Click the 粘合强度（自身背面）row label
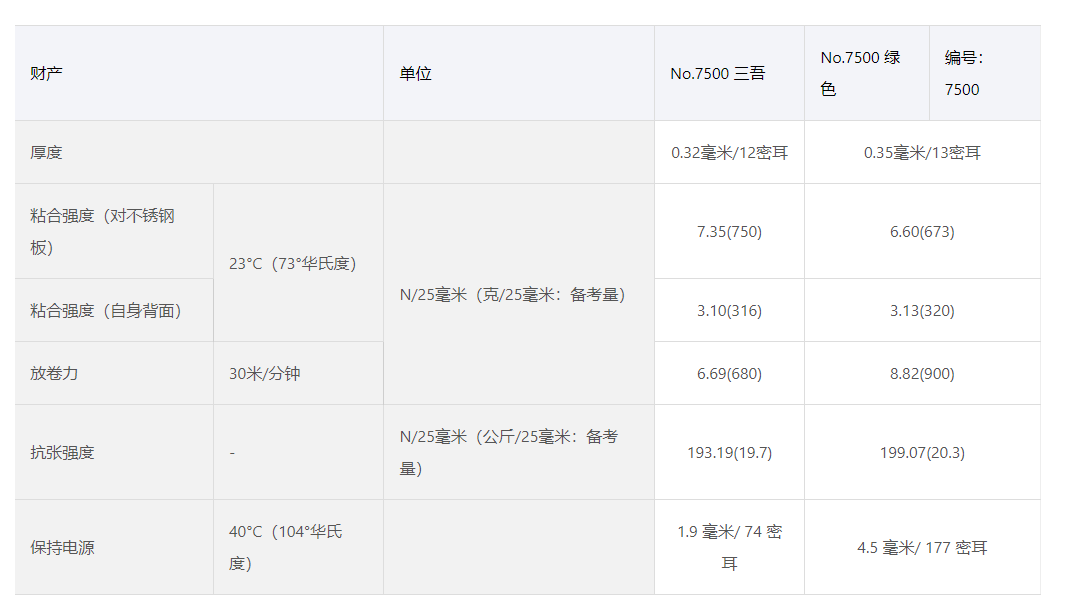The image size is (1085, 613). pos(107,311)
